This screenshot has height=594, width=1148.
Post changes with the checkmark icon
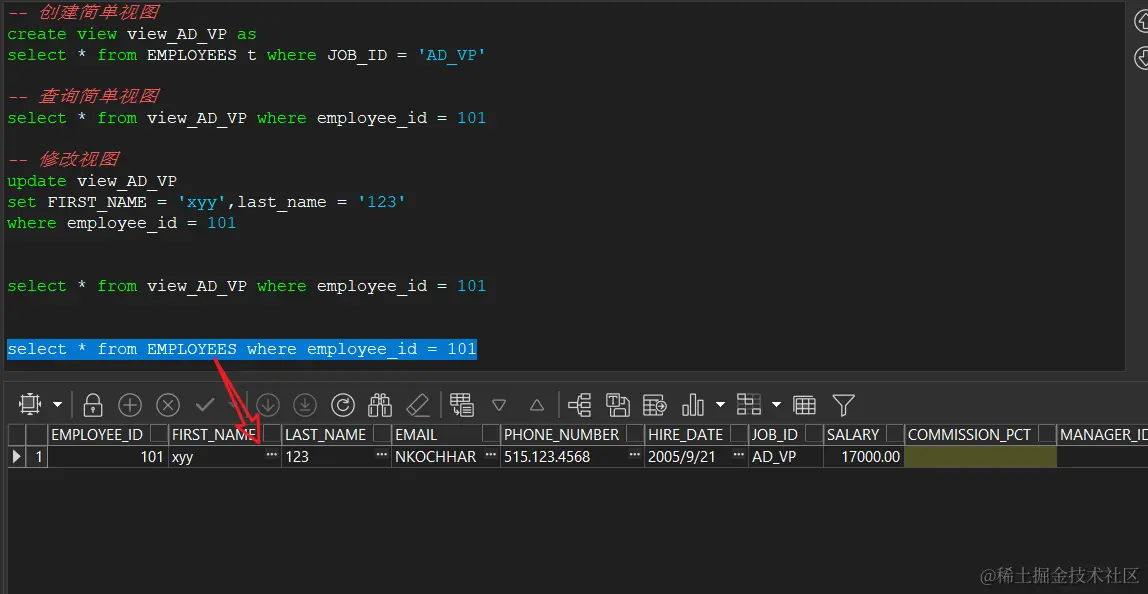pyautogui.click(x=205, y=404)
